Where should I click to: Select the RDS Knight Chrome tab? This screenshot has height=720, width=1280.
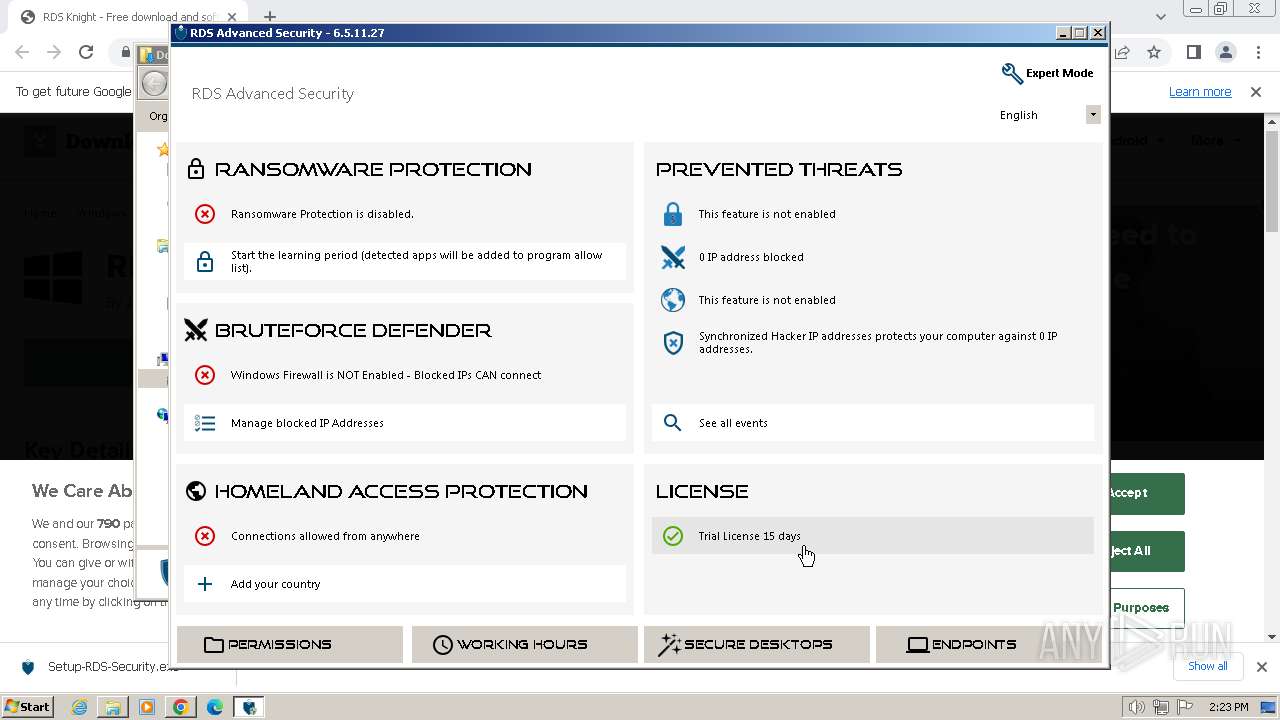point(130,17)
